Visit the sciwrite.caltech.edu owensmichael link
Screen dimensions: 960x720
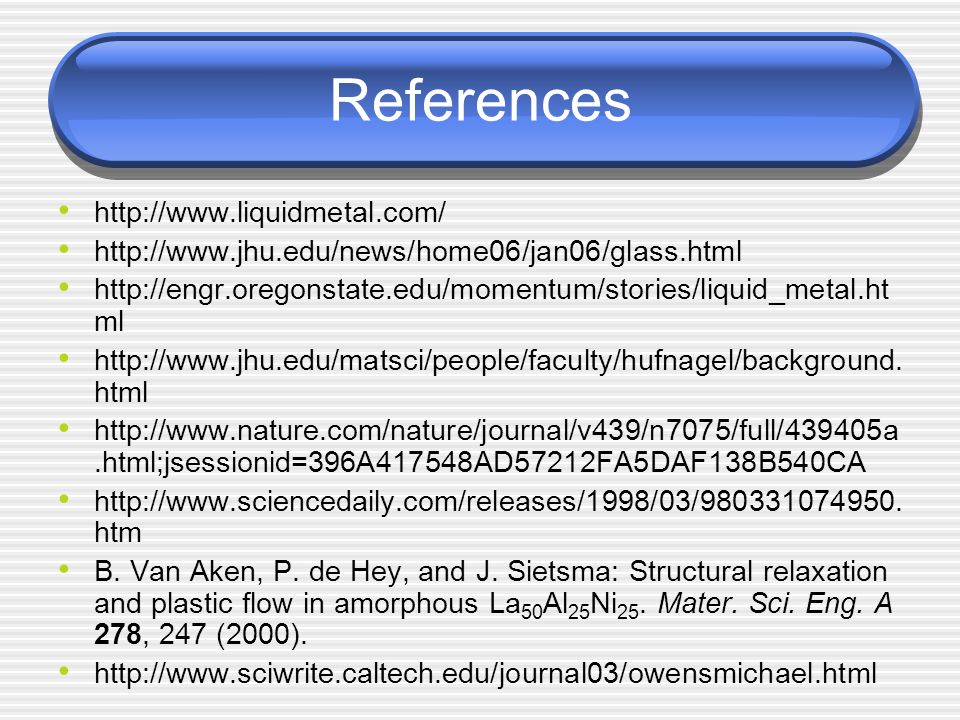pyautogui.click(x=485, y=673)
